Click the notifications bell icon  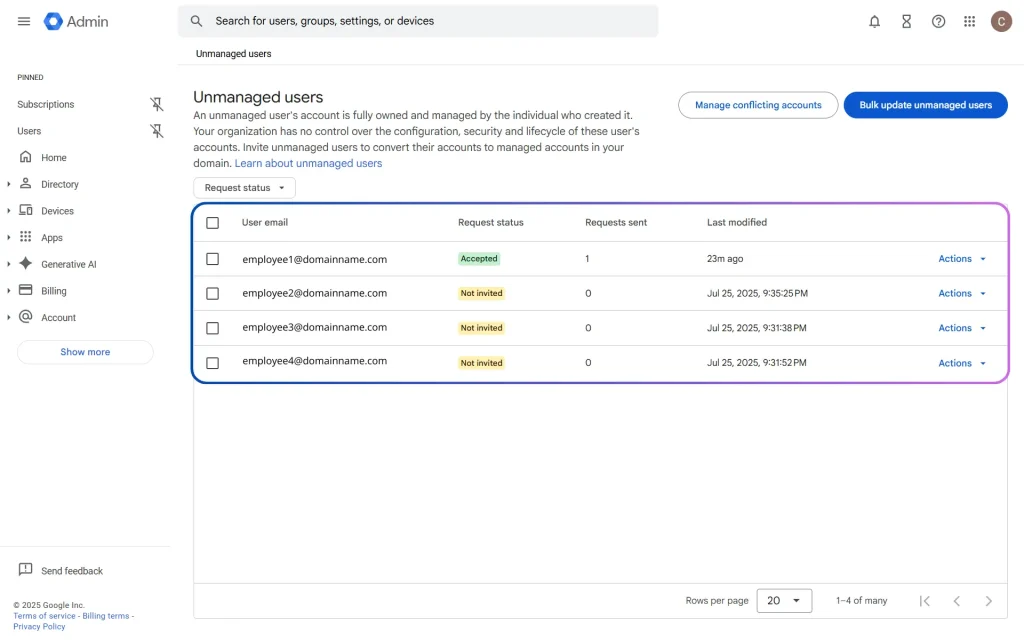875,21
